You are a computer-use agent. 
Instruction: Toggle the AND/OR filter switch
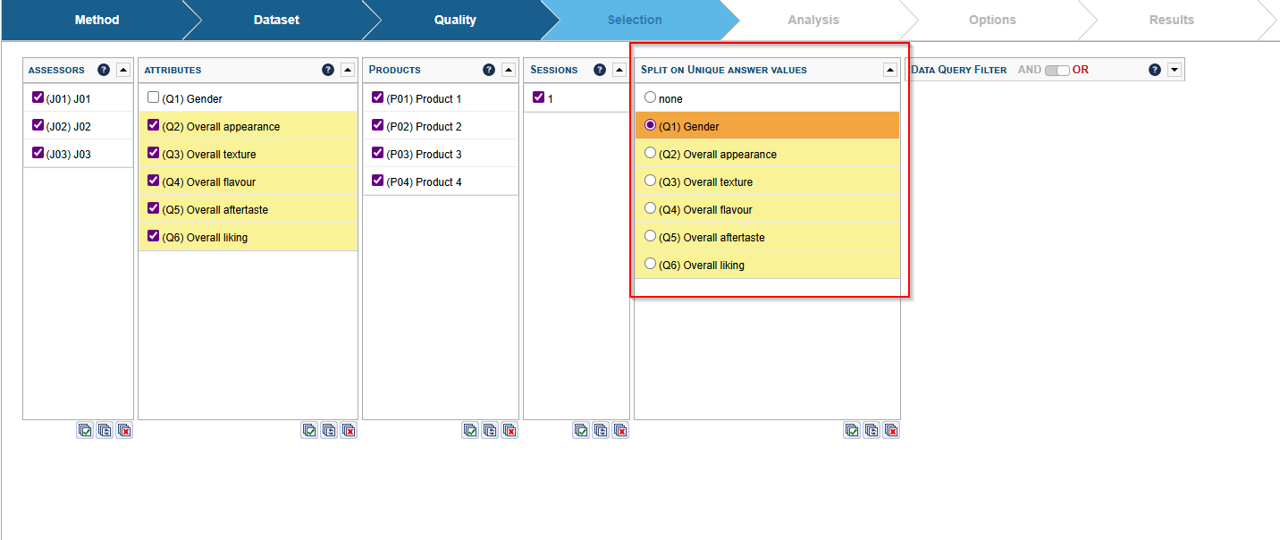pyautogui.click(x=1056, y=70)
